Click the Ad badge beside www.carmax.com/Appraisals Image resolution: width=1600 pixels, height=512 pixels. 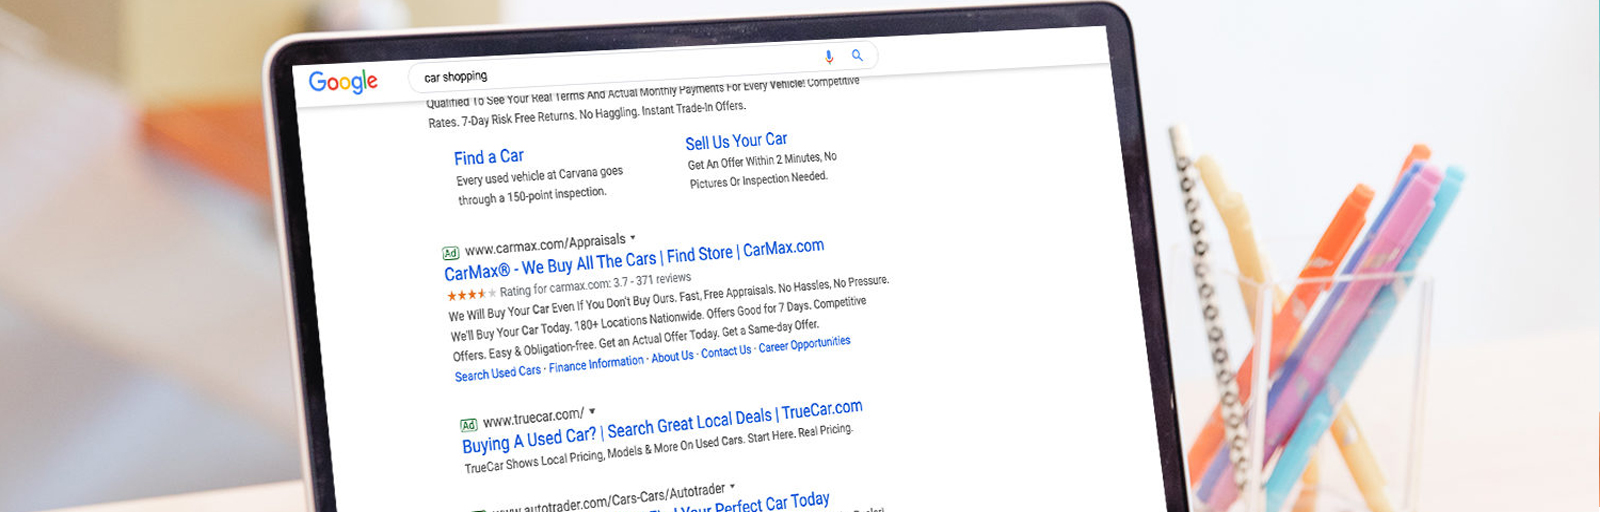click(451, 253)
